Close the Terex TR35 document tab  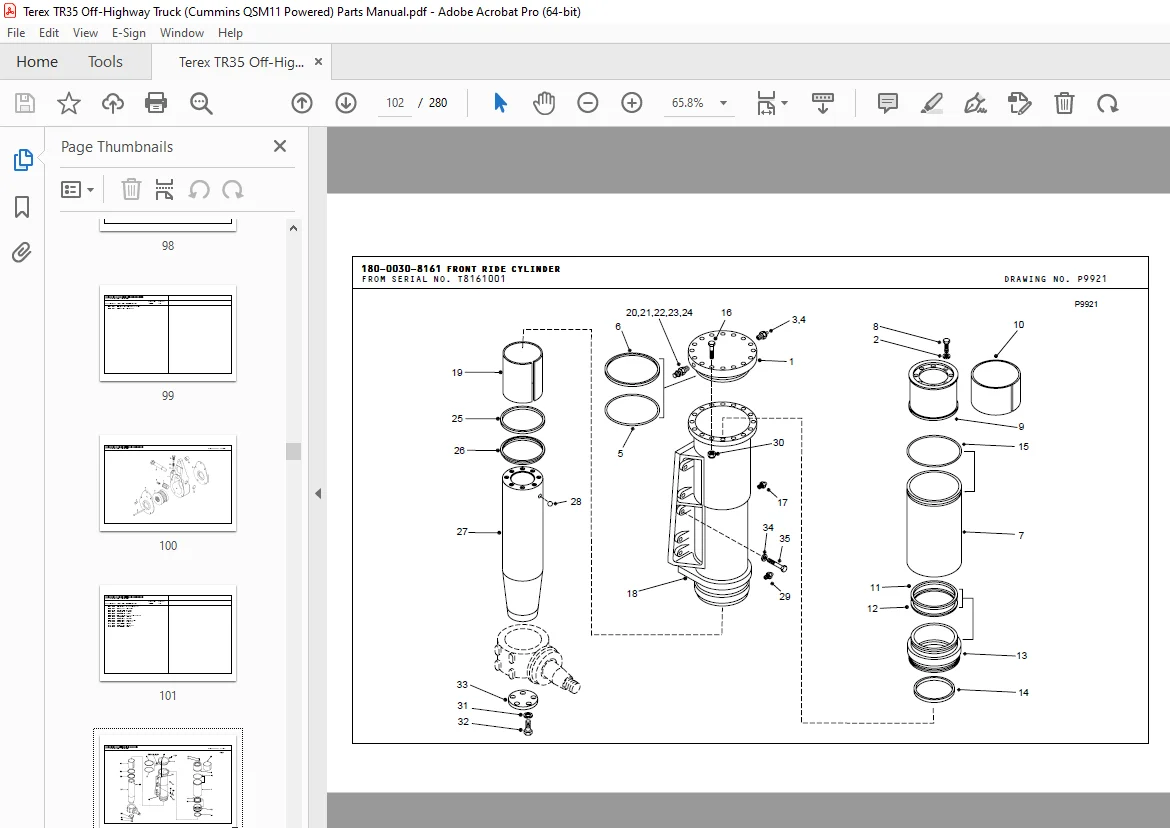[319, 62]
